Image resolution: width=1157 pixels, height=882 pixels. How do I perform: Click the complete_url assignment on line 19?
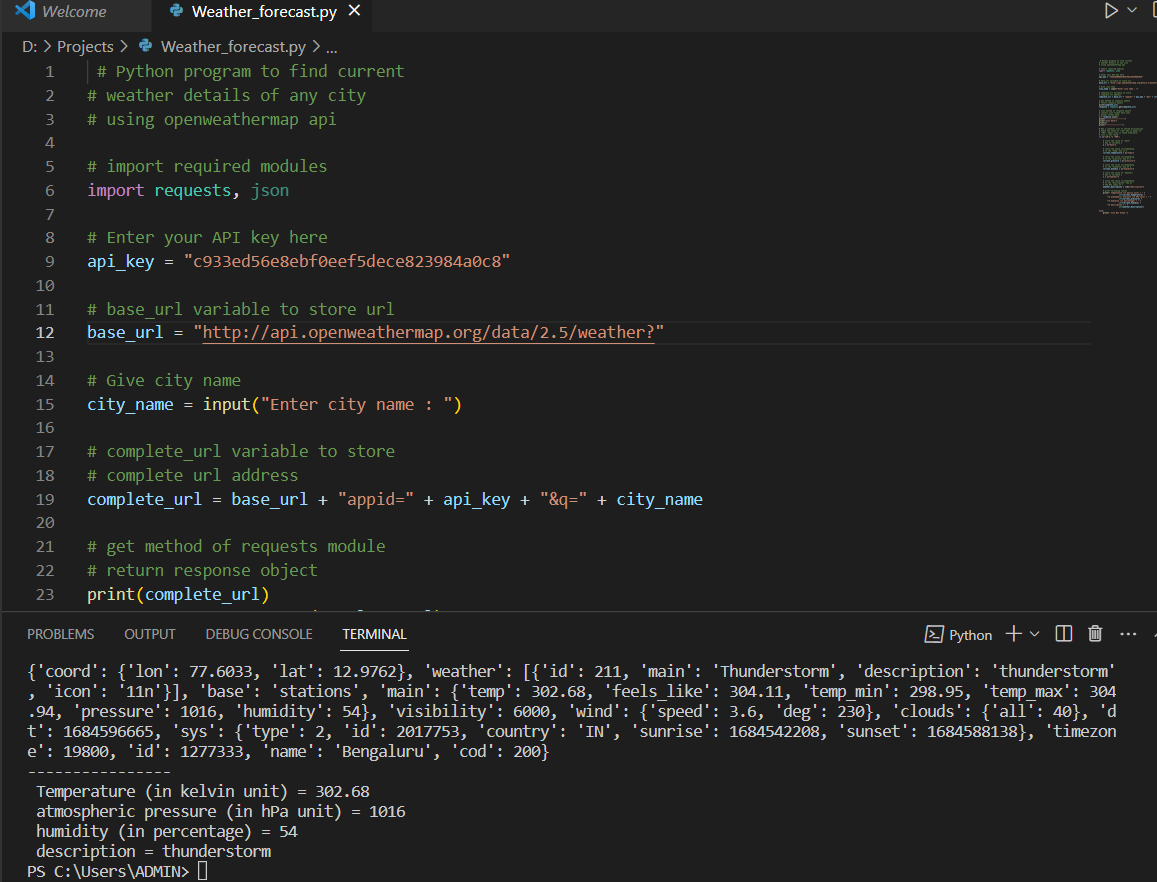click(x=395, y=500)
